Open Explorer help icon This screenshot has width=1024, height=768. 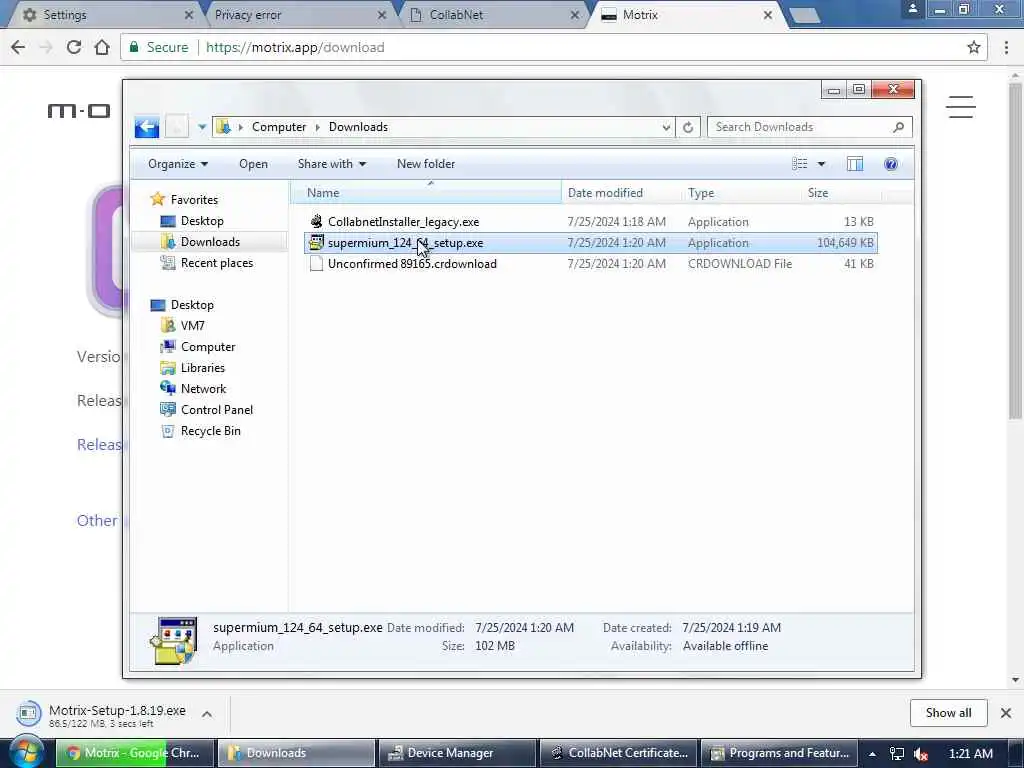(x=890, y=164)
